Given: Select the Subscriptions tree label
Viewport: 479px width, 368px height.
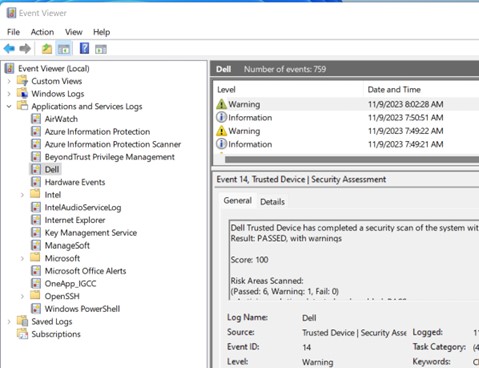Looking at the screenshot, I should click(x=56, y=334).
